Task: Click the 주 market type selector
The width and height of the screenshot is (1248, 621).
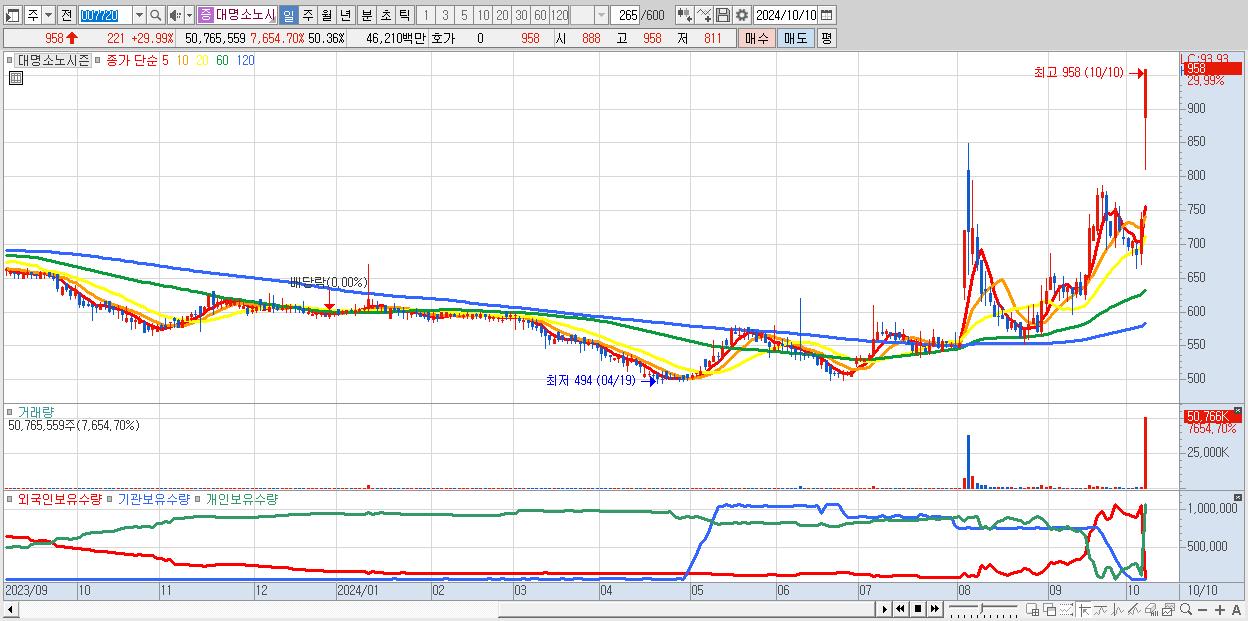Action: click(33, 15)
